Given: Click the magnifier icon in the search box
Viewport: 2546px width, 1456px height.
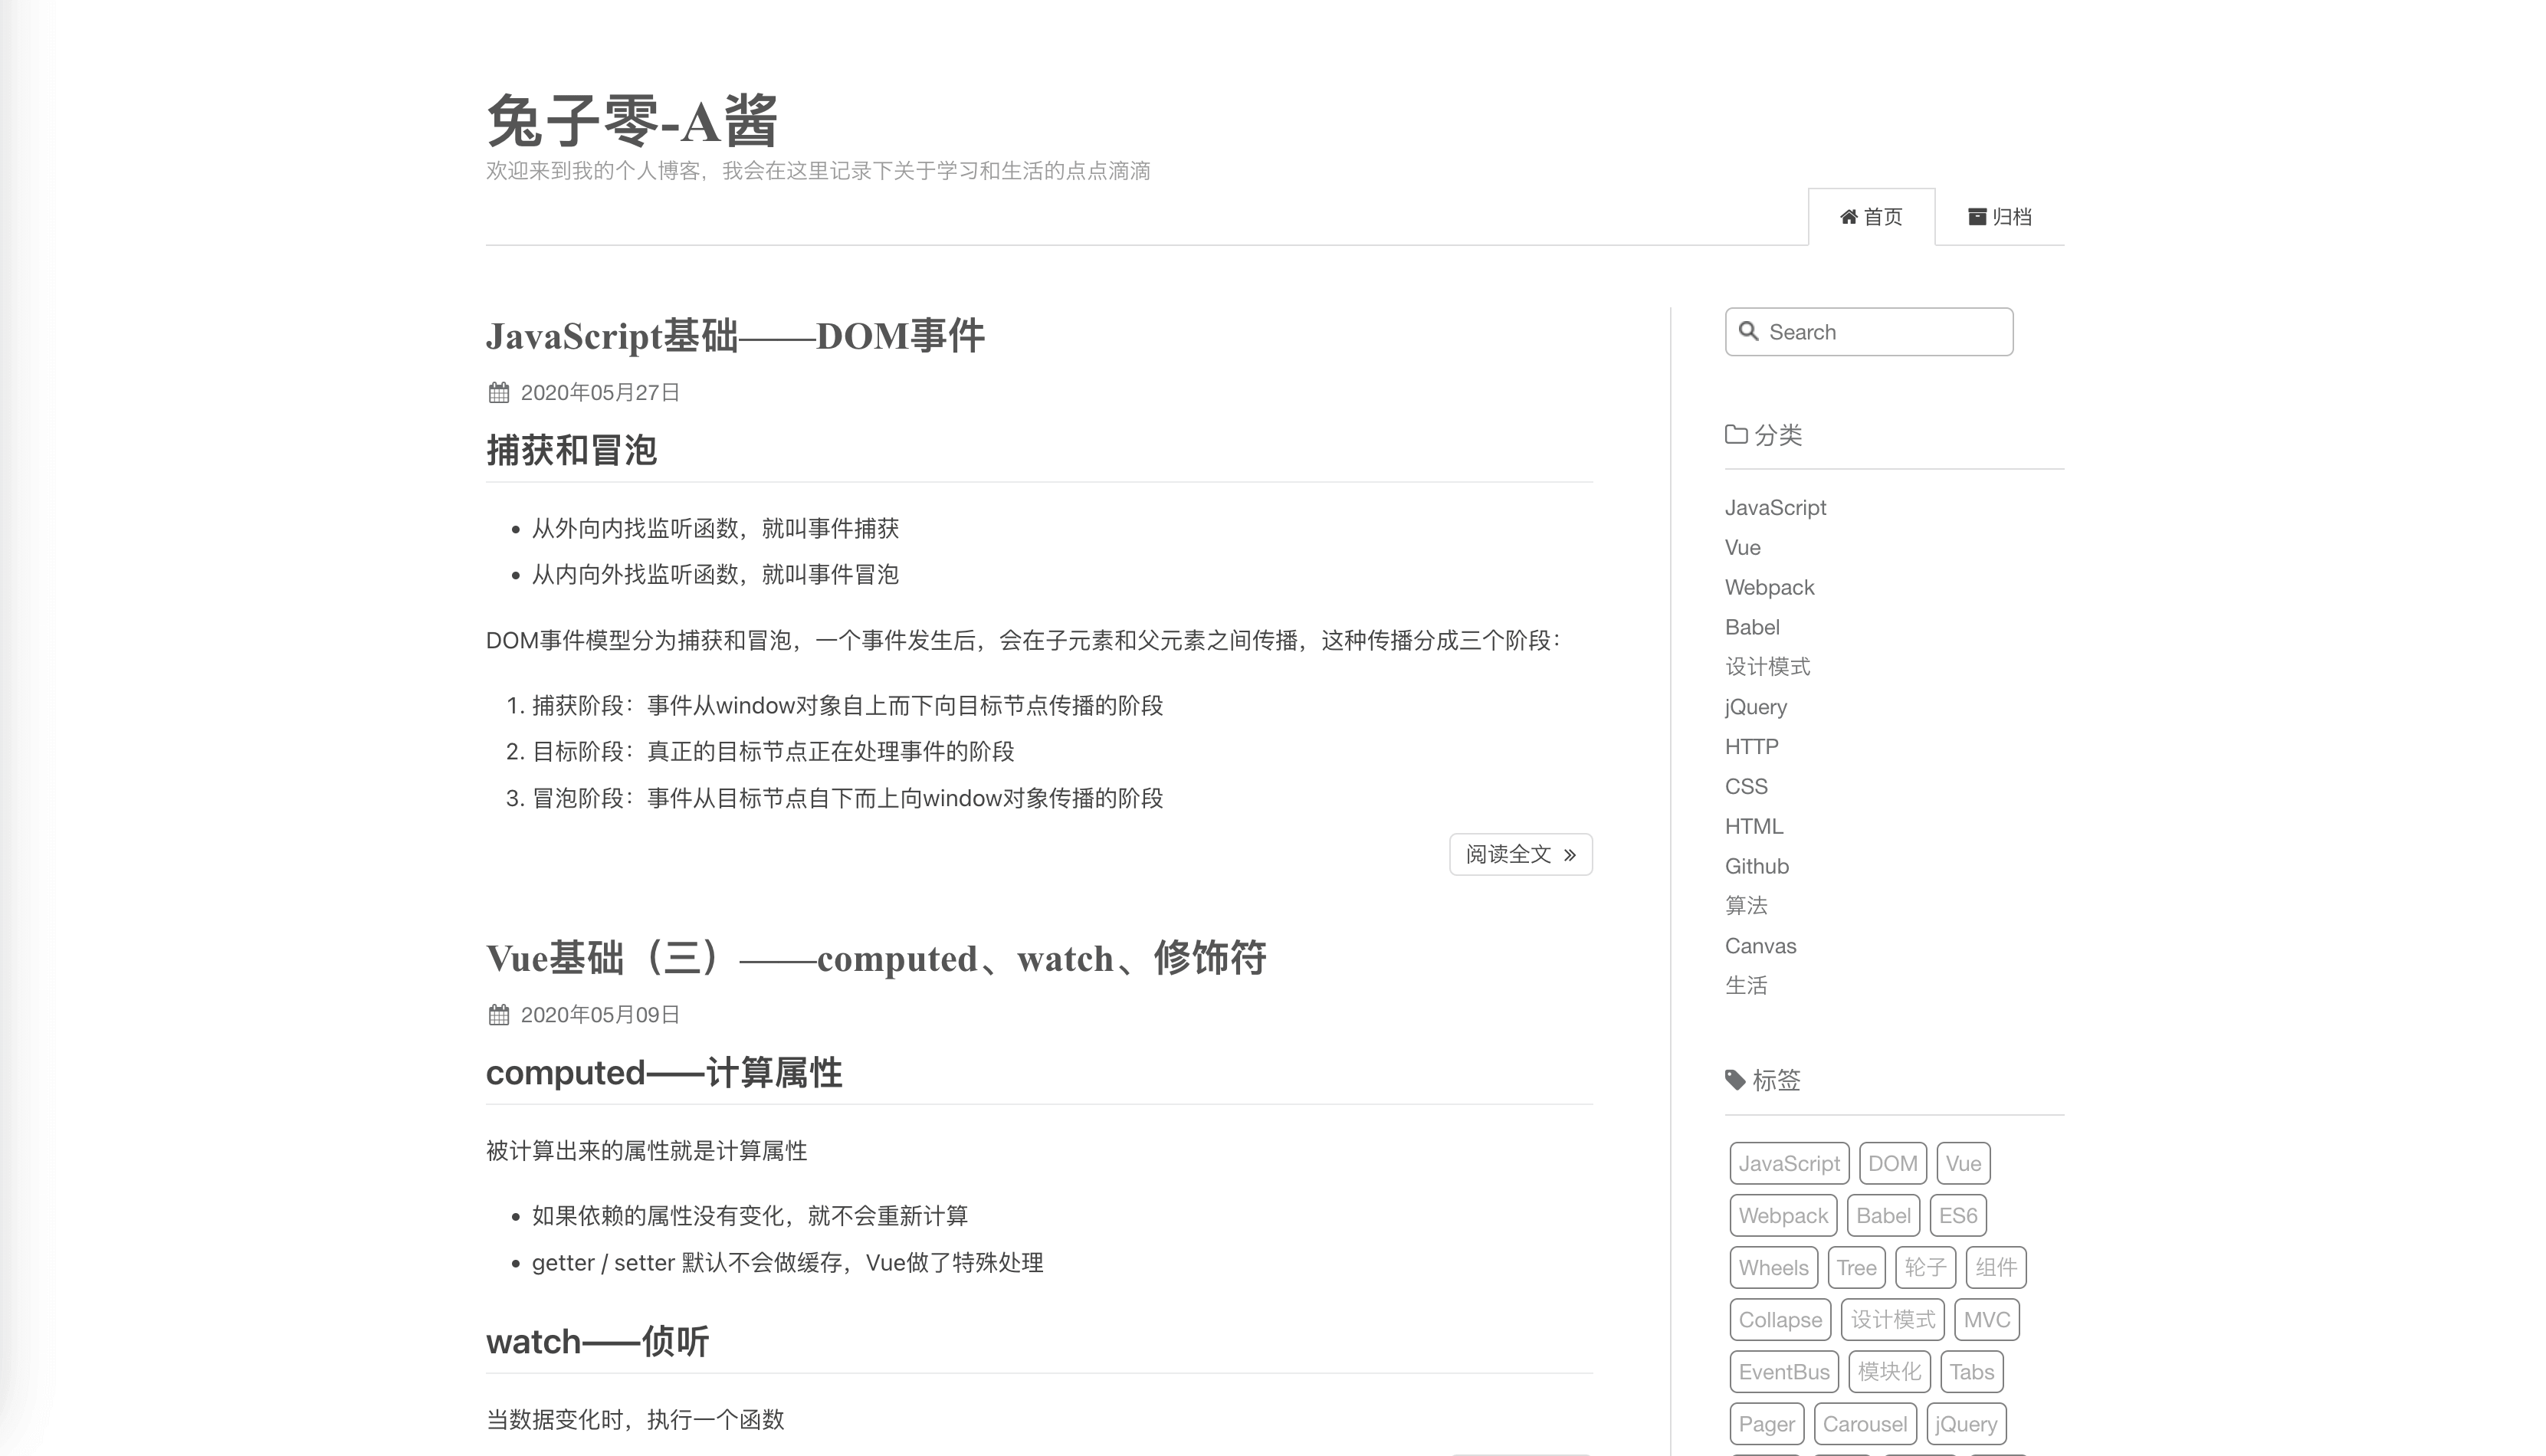Looking at the screenshot, I should [x=1748, y=331].
